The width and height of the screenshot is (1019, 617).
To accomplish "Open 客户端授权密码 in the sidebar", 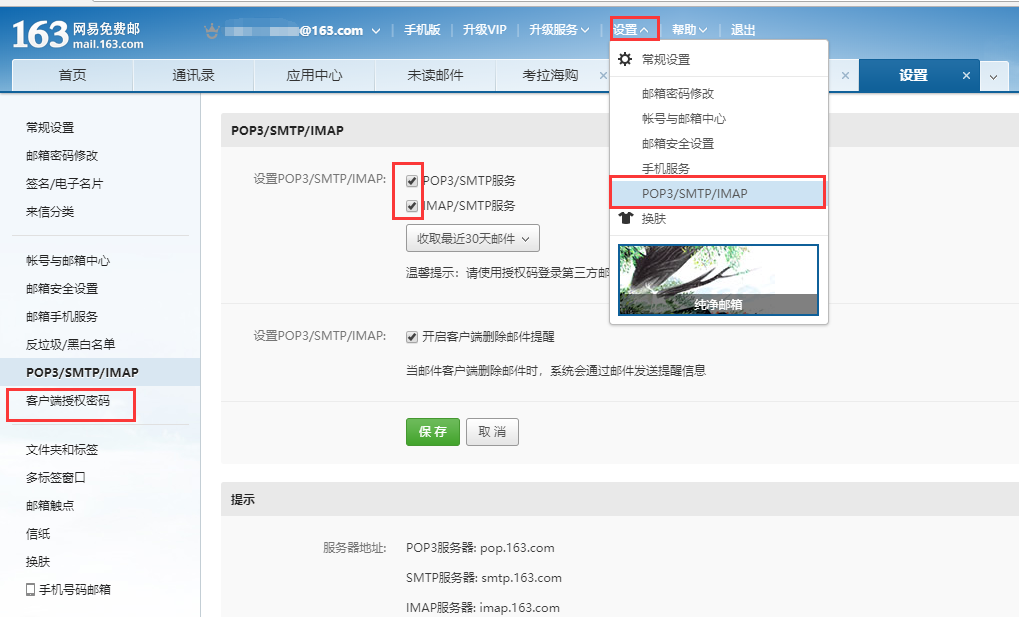I will coord(68,400).
